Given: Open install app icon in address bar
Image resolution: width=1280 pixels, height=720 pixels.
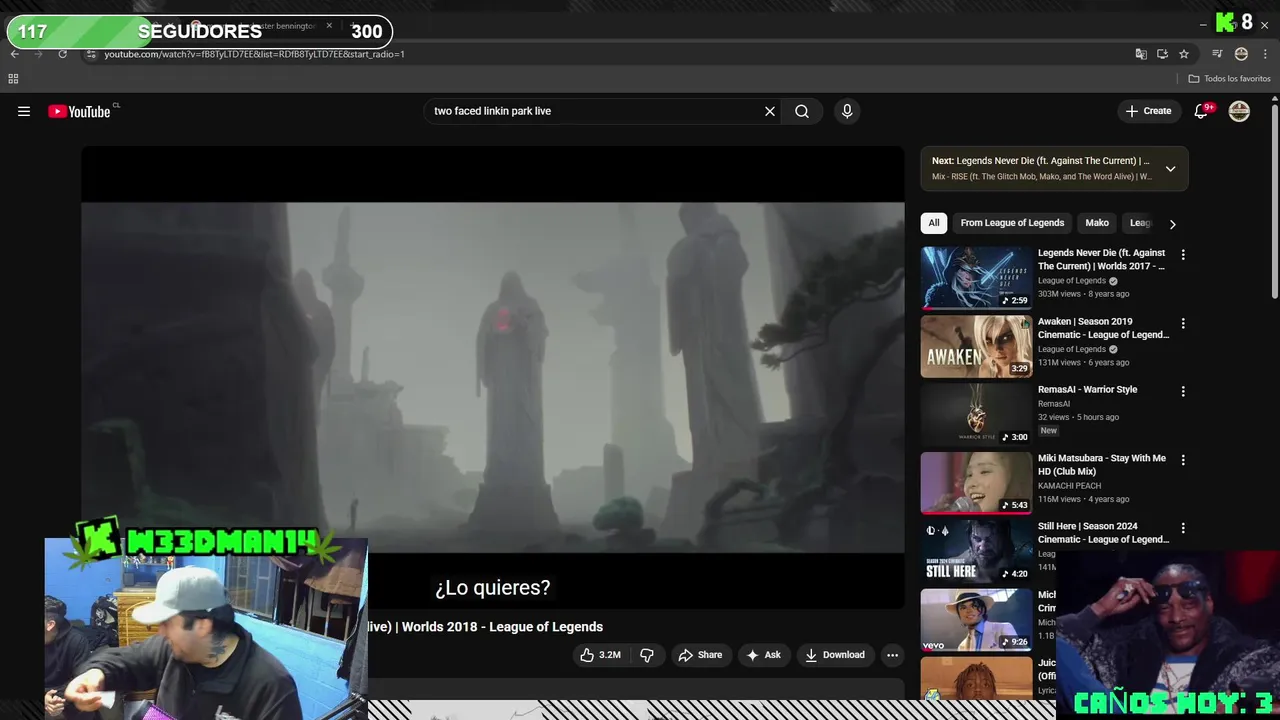Looking at the screenshot, I should pos(1162,54).
